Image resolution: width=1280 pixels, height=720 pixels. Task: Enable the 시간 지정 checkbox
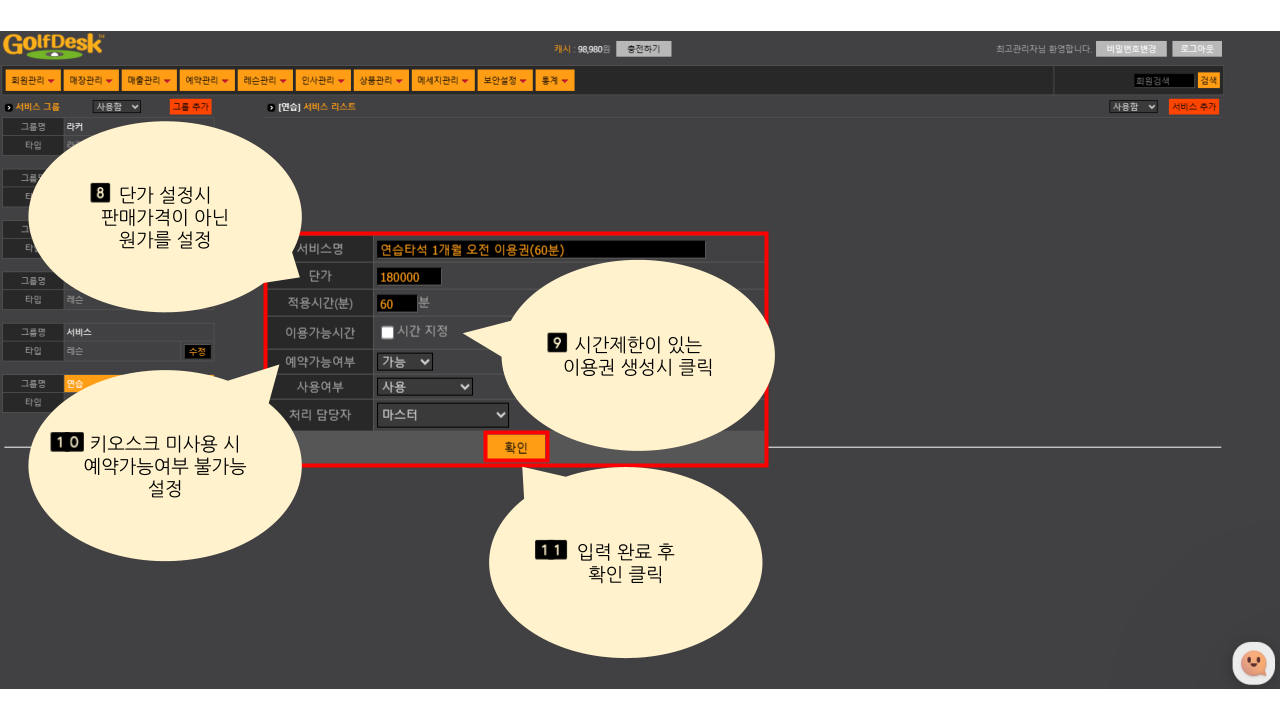[x=387, y=332]
